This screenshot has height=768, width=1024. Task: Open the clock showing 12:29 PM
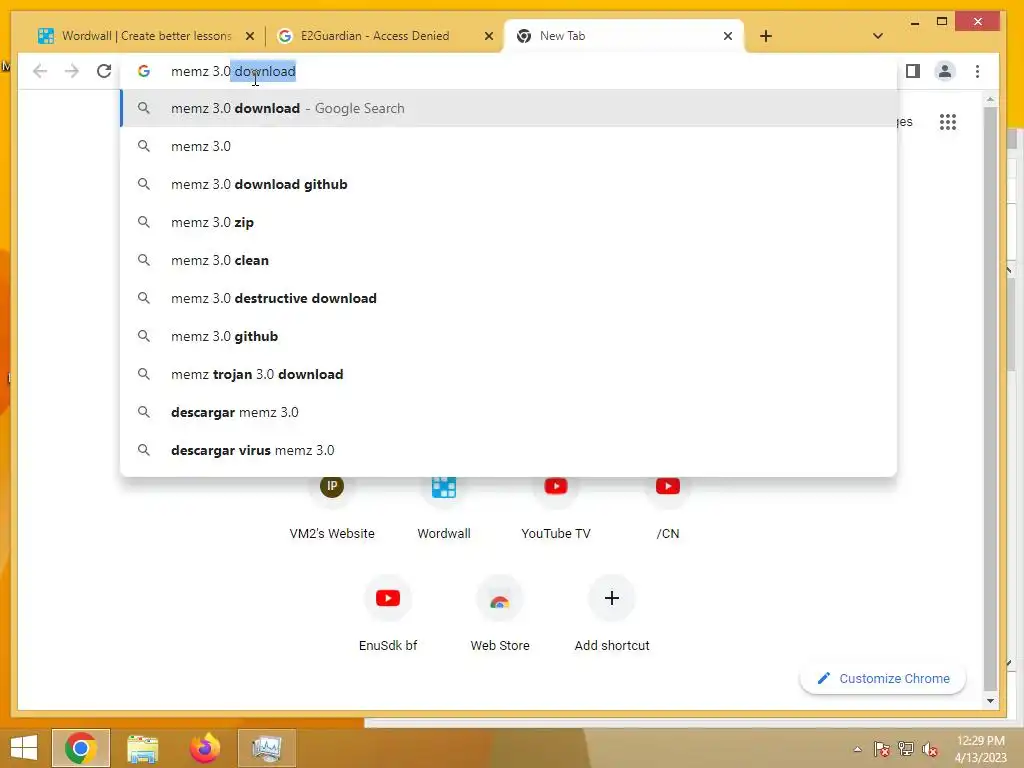[x=980, y=749]
